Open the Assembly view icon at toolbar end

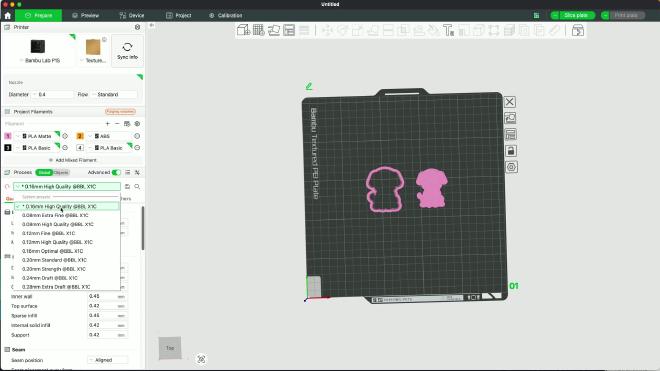[x=578, y=30]
